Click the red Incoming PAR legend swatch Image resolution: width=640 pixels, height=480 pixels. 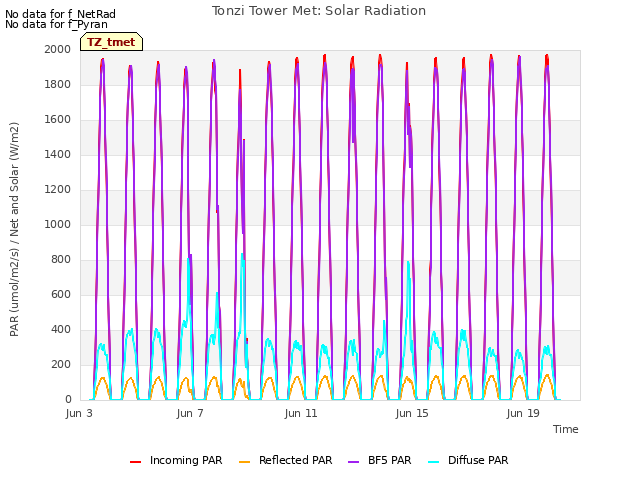(136, 462)
